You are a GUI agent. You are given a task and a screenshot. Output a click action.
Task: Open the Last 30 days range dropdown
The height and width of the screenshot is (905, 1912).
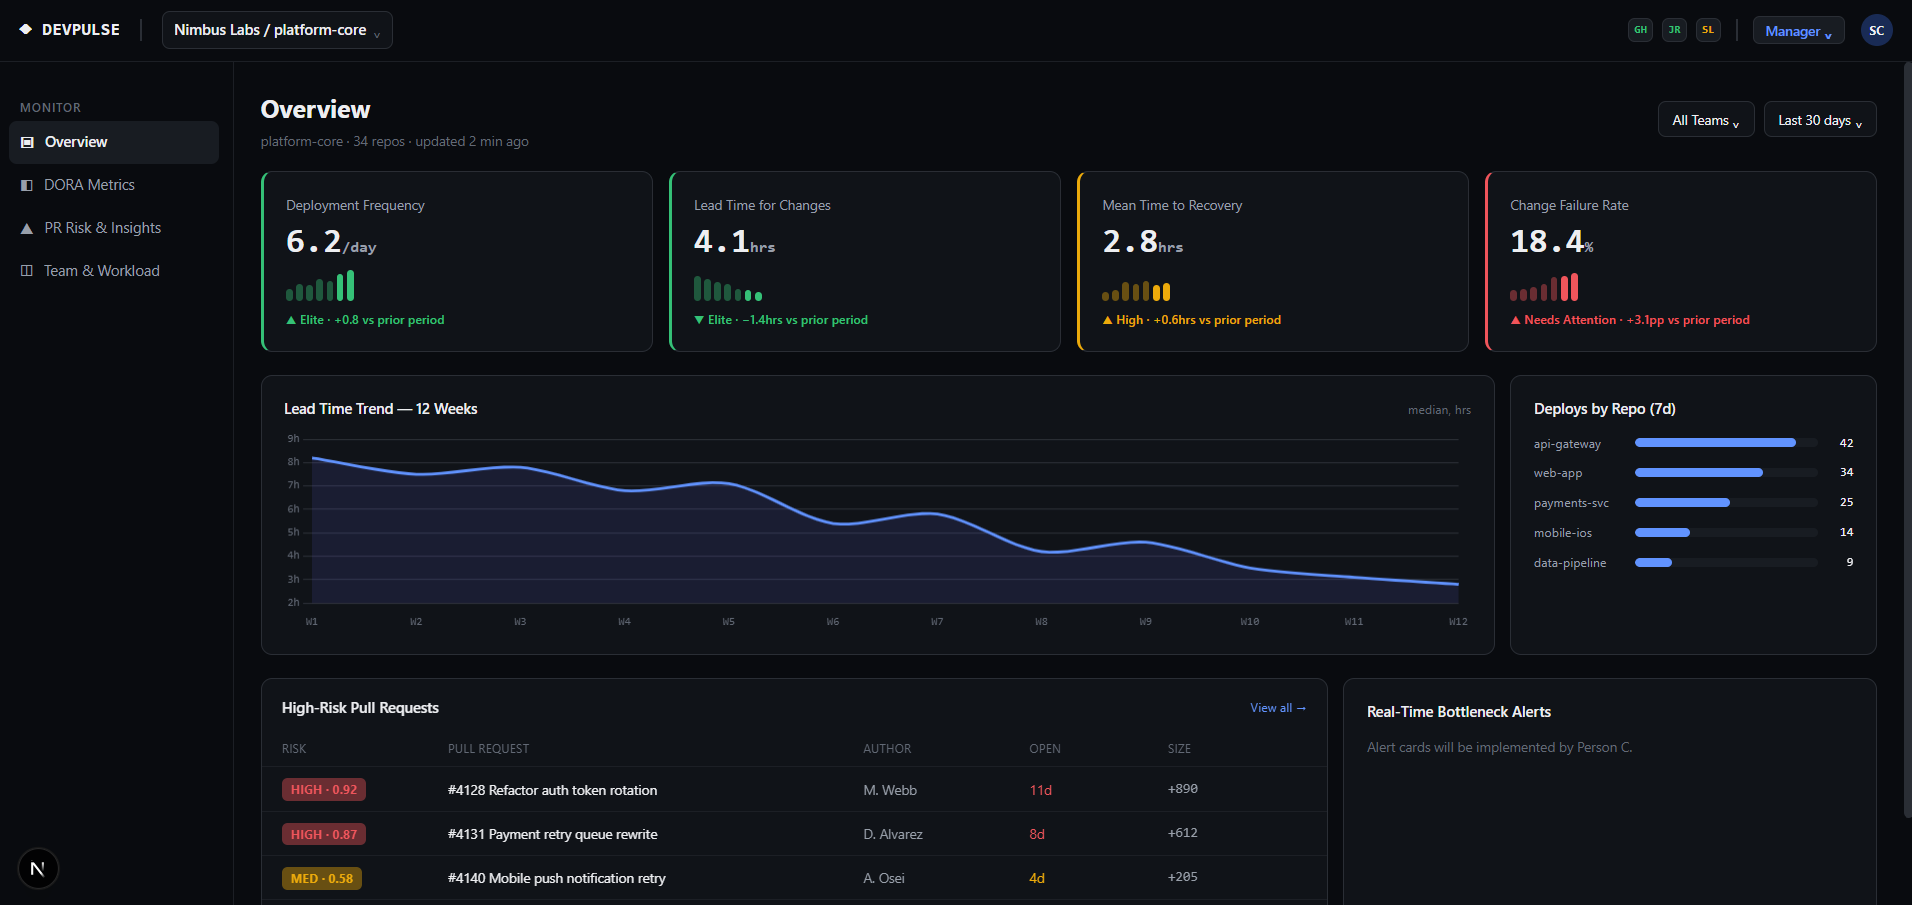point(1820,120)
